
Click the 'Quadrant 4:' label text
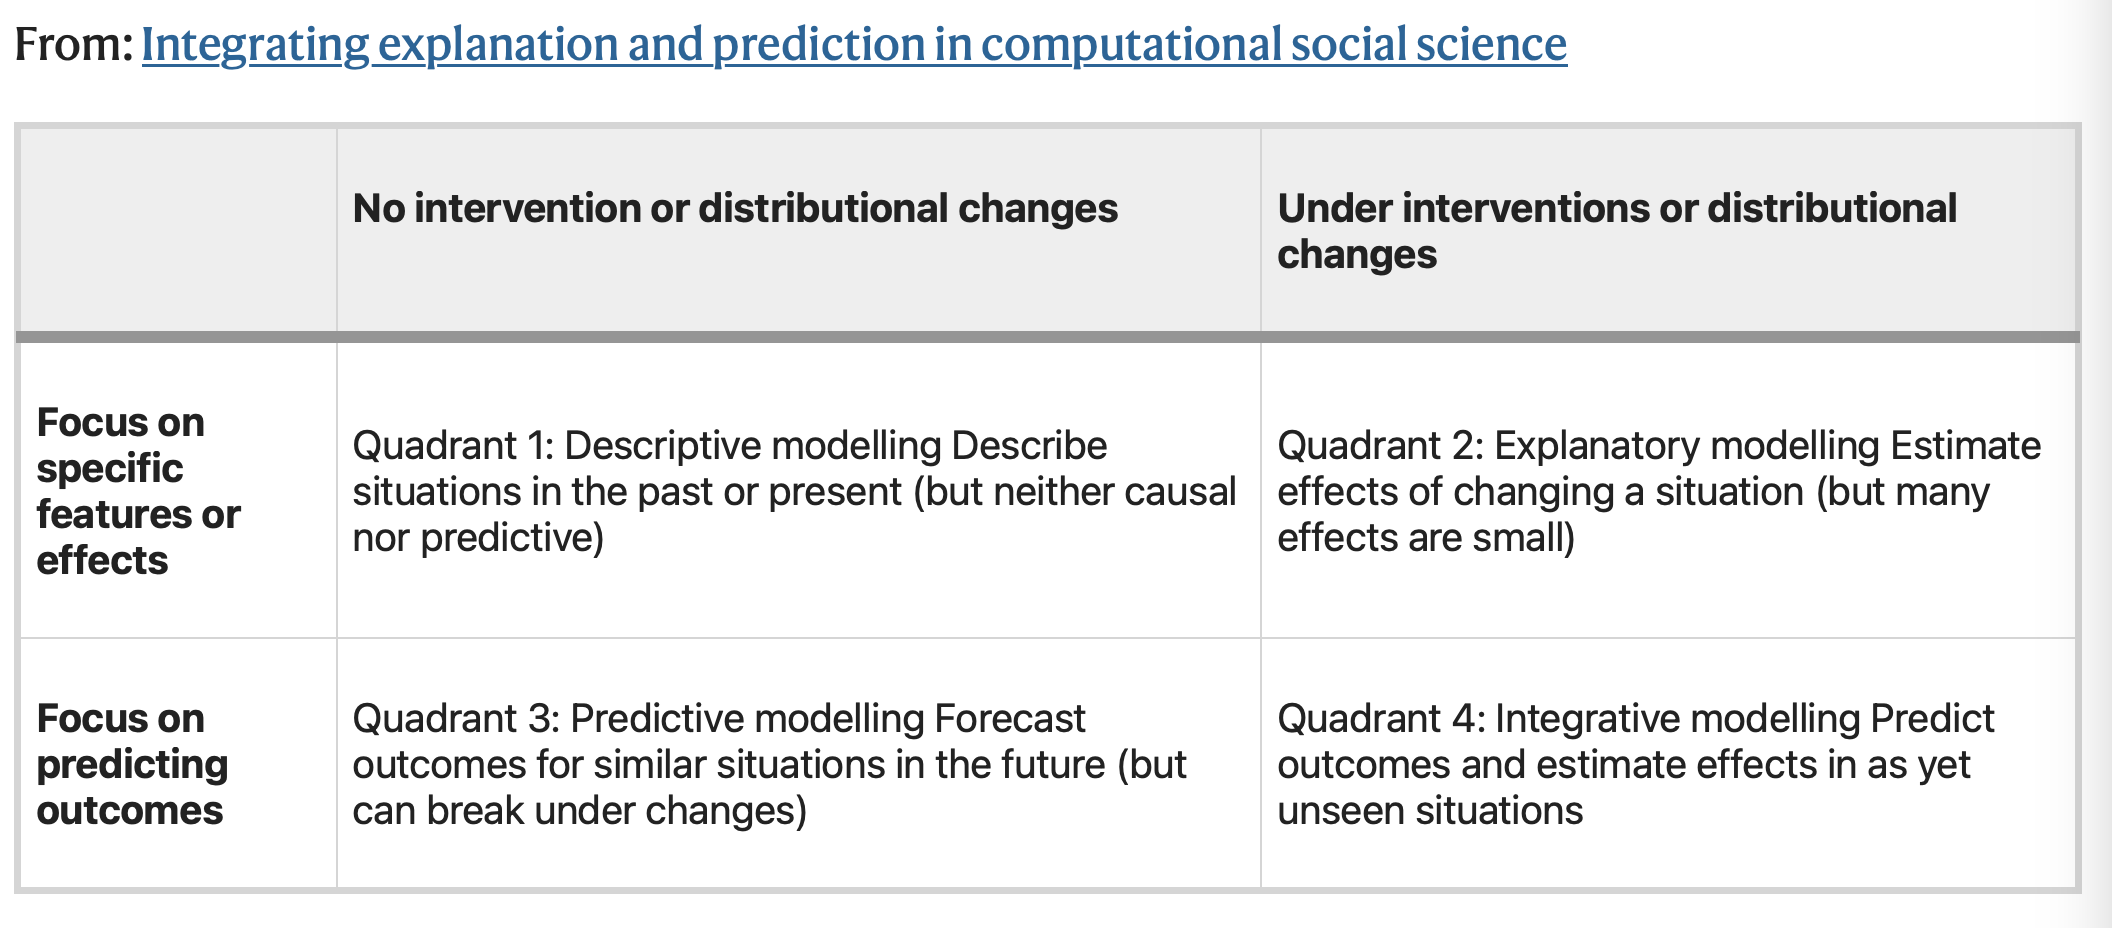pos(1381,719)
